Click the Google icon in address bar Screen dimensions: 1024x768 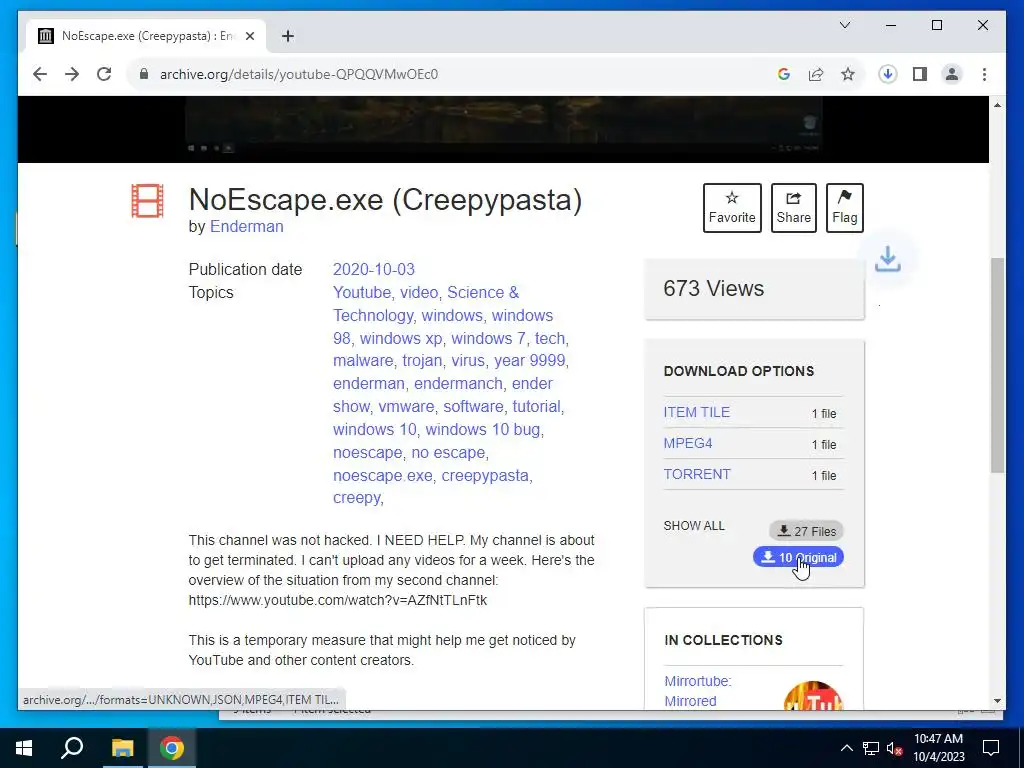(x=784, y=74)
